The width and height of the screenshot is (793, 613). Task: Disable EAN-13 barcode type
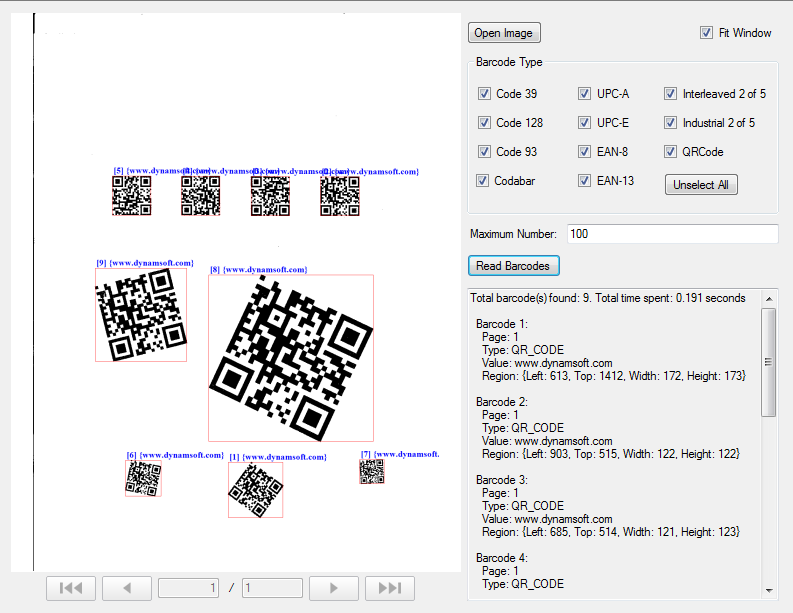[585, 181]
